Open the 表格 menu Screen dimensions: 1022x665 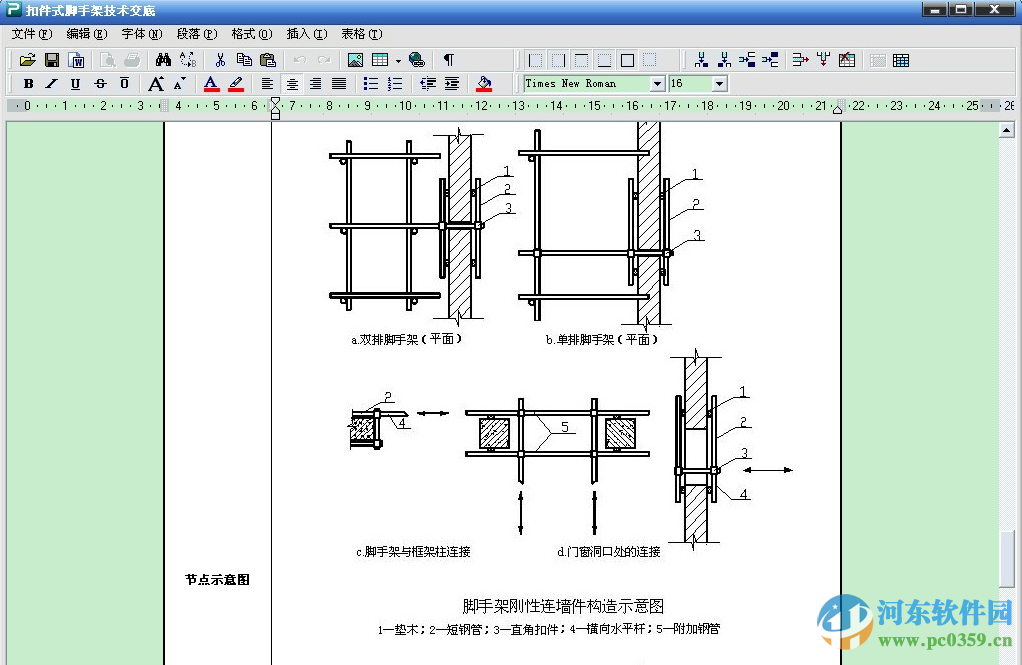[361, 34]
